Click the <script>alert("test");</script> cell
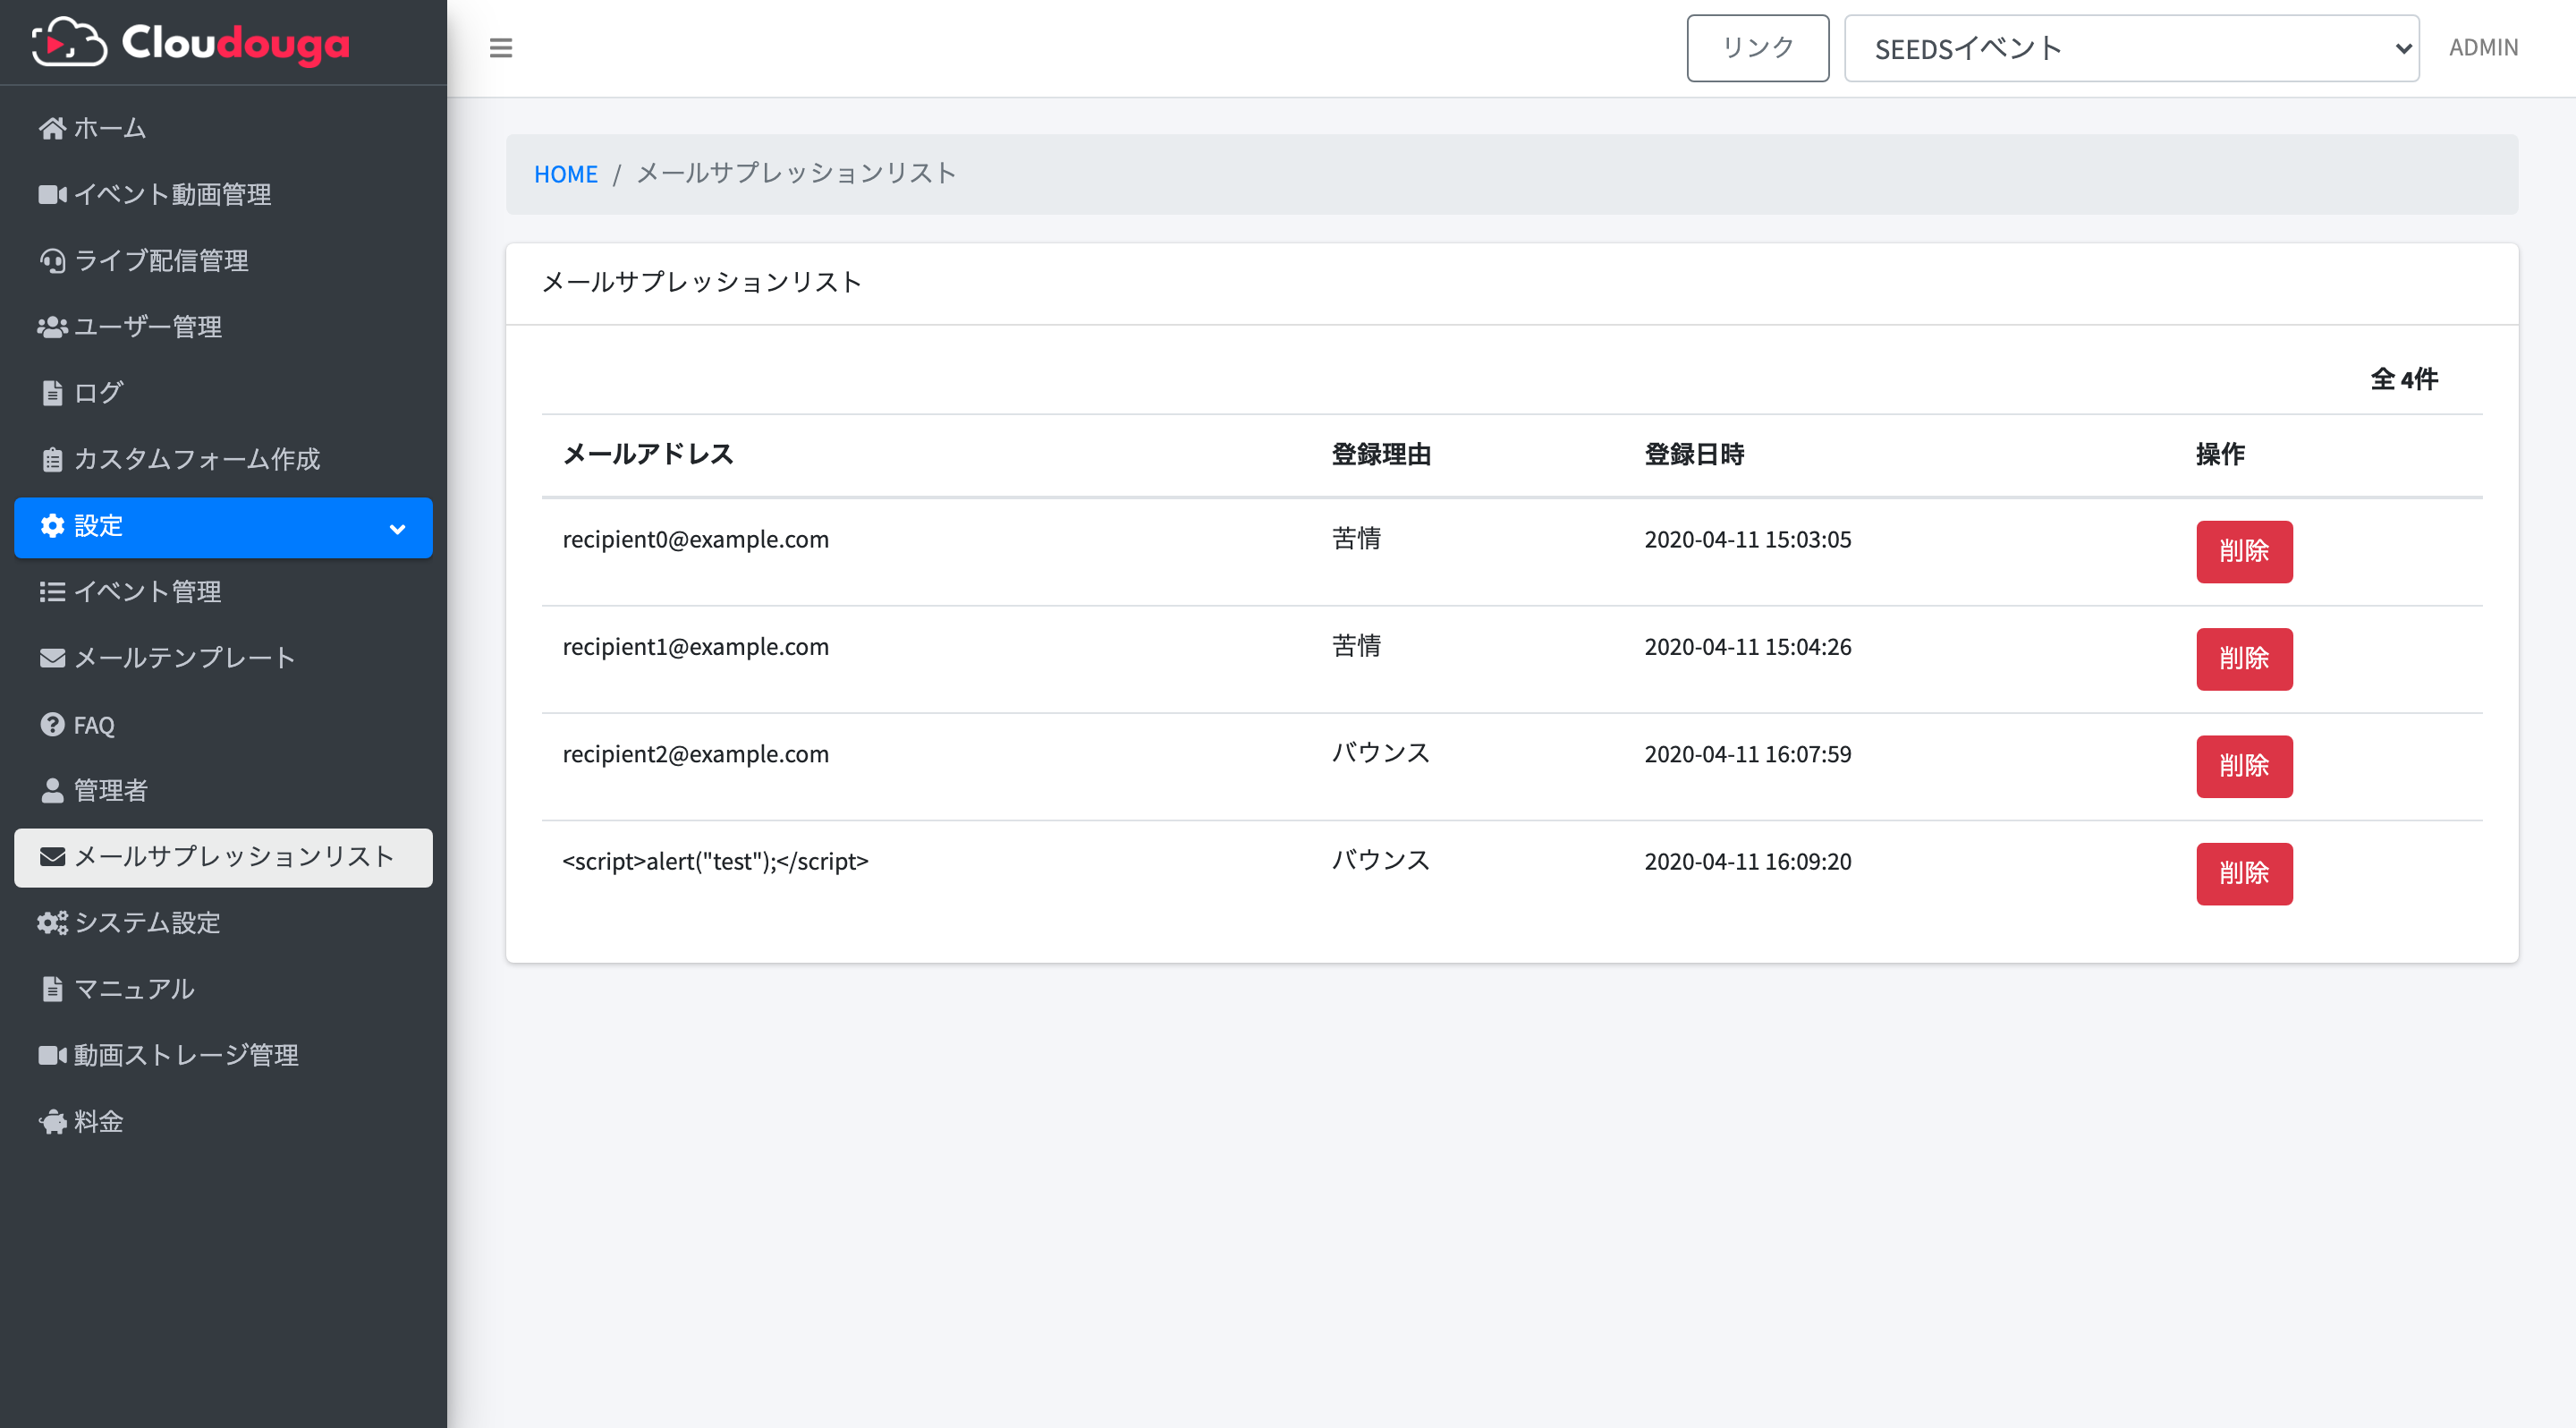The image size is (2576, 1428). 715,861
